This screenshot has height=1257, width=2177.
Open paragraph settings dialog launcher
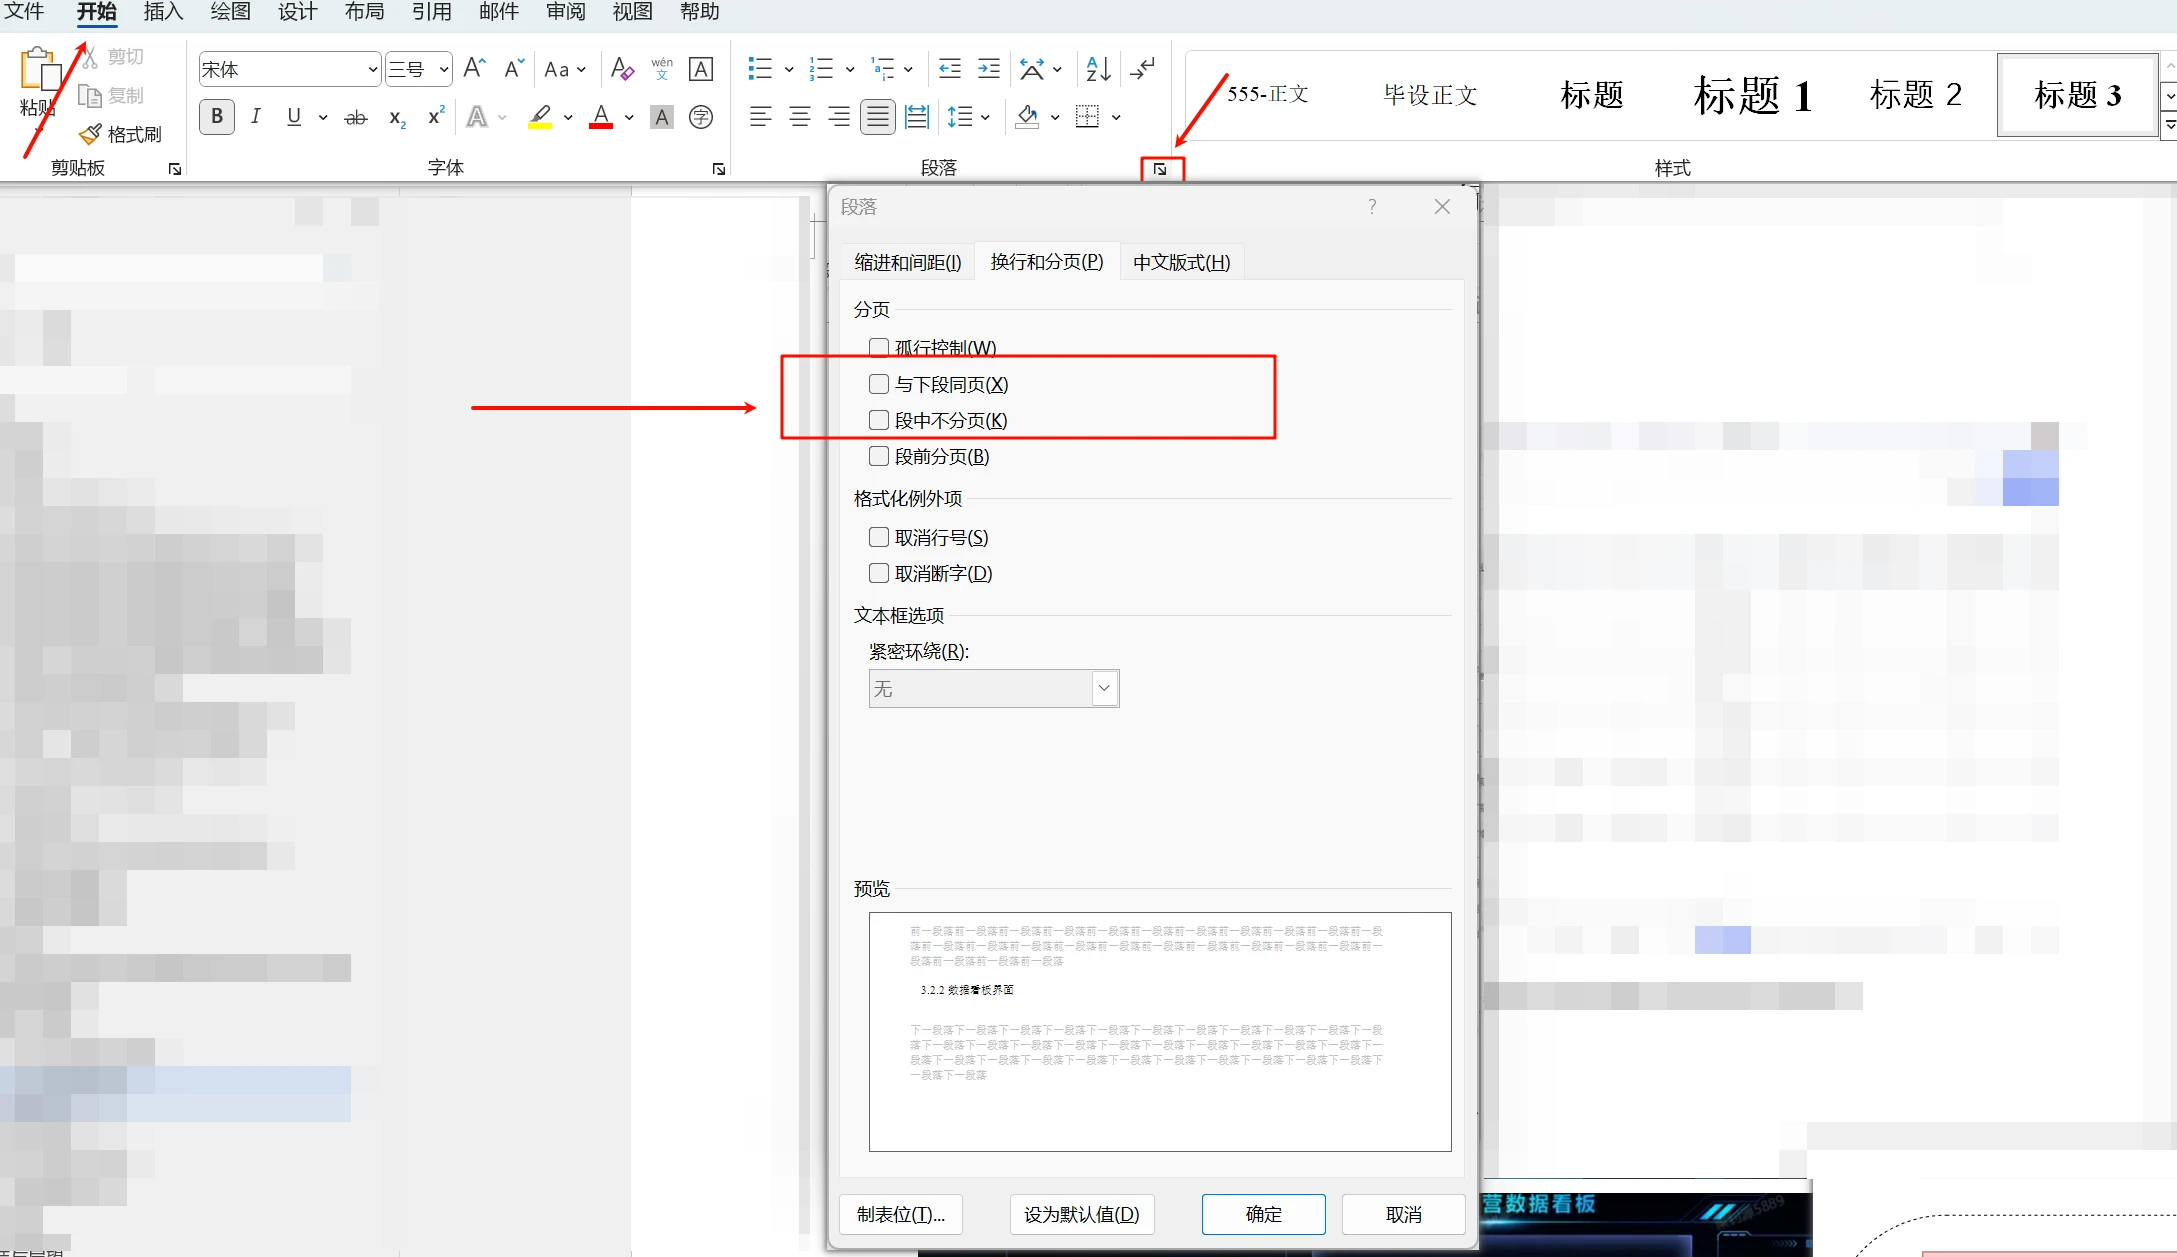coord(1160,169)
